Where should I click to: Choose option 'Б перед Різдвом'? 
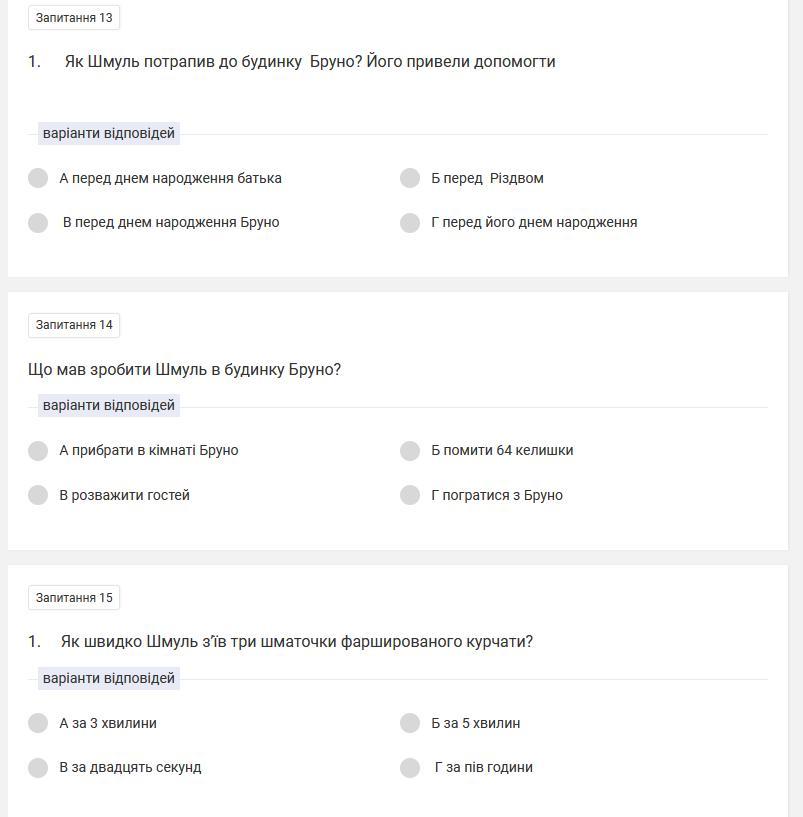point(410,178)
